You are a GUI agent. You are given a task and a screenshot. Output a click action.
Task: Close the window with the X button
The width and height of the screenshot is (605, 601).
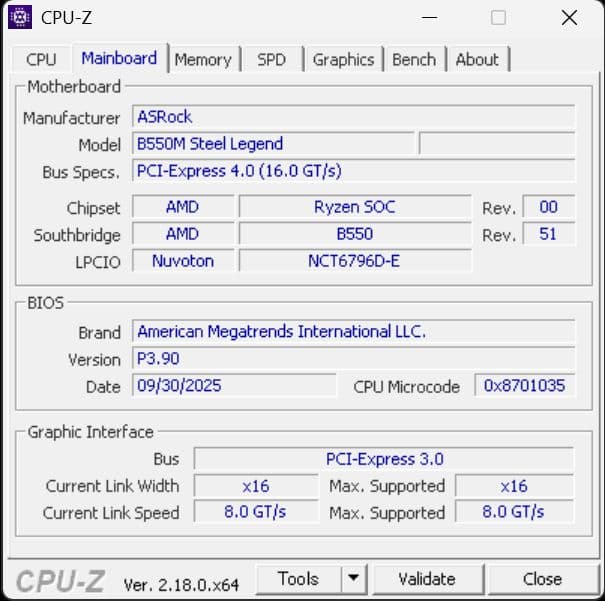tap(570, 17)
